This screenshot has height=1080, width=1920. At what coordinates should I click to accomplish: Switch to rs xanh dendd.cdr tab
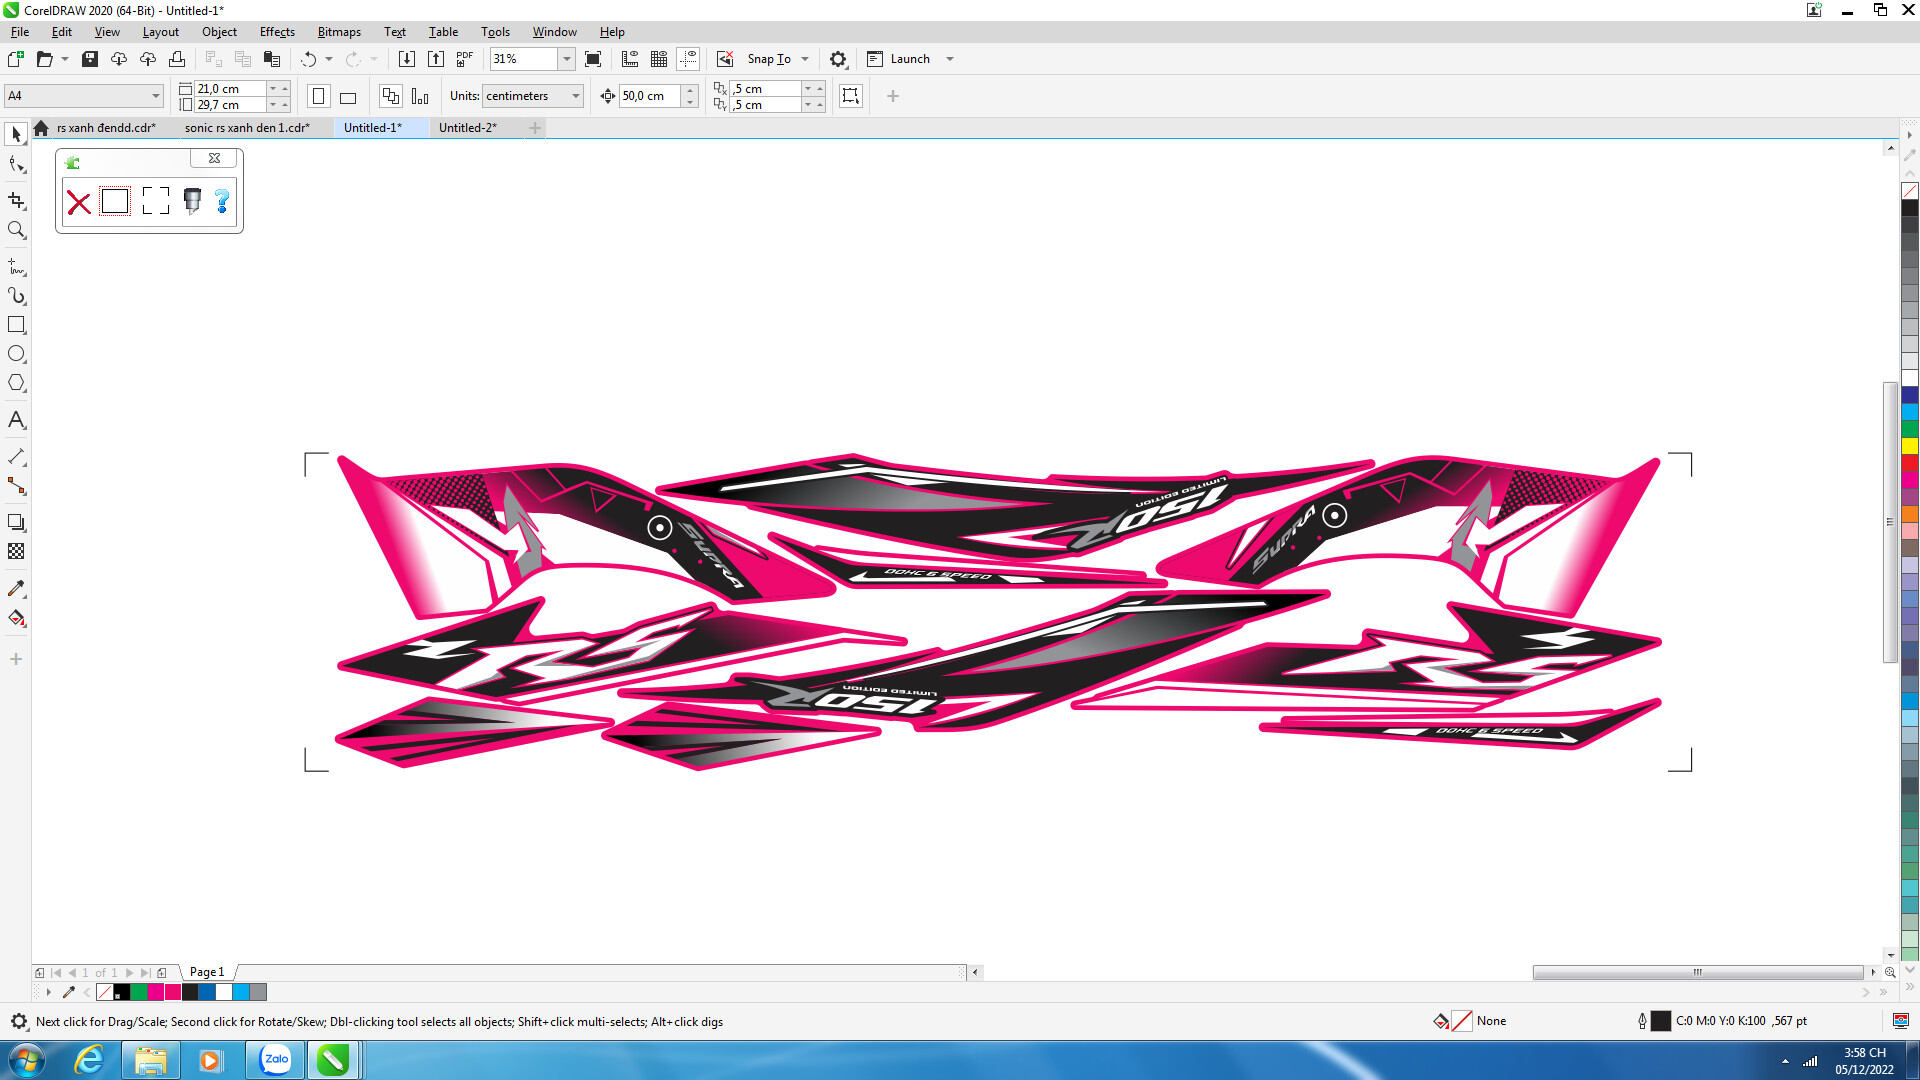point(106,128)
